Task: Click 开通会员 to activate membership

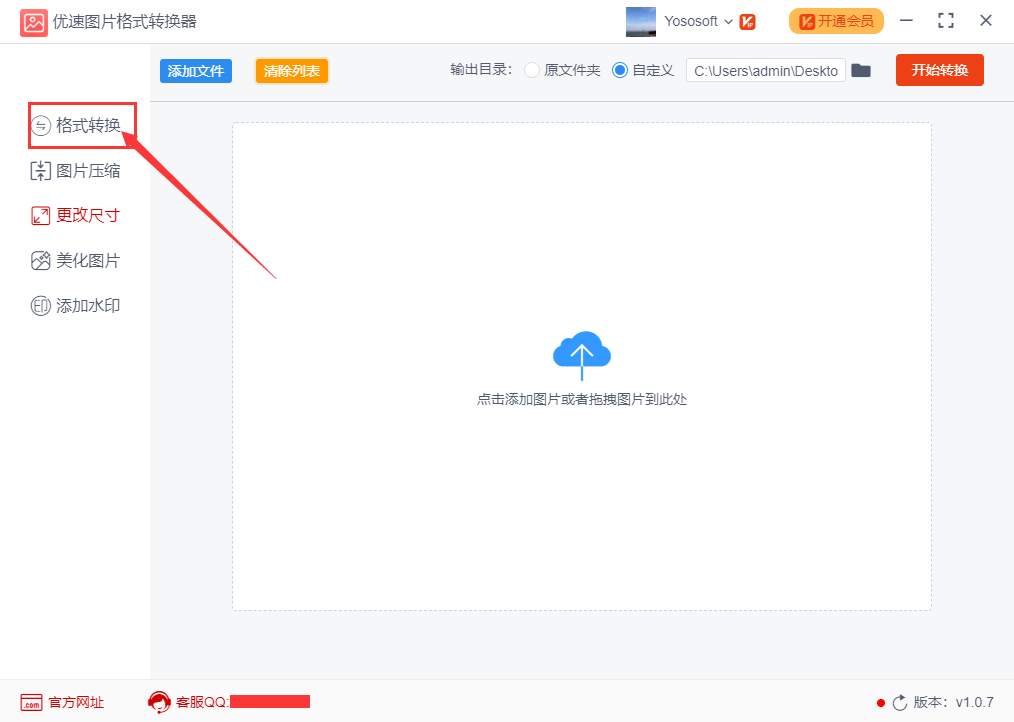Action: coord(836,21)
